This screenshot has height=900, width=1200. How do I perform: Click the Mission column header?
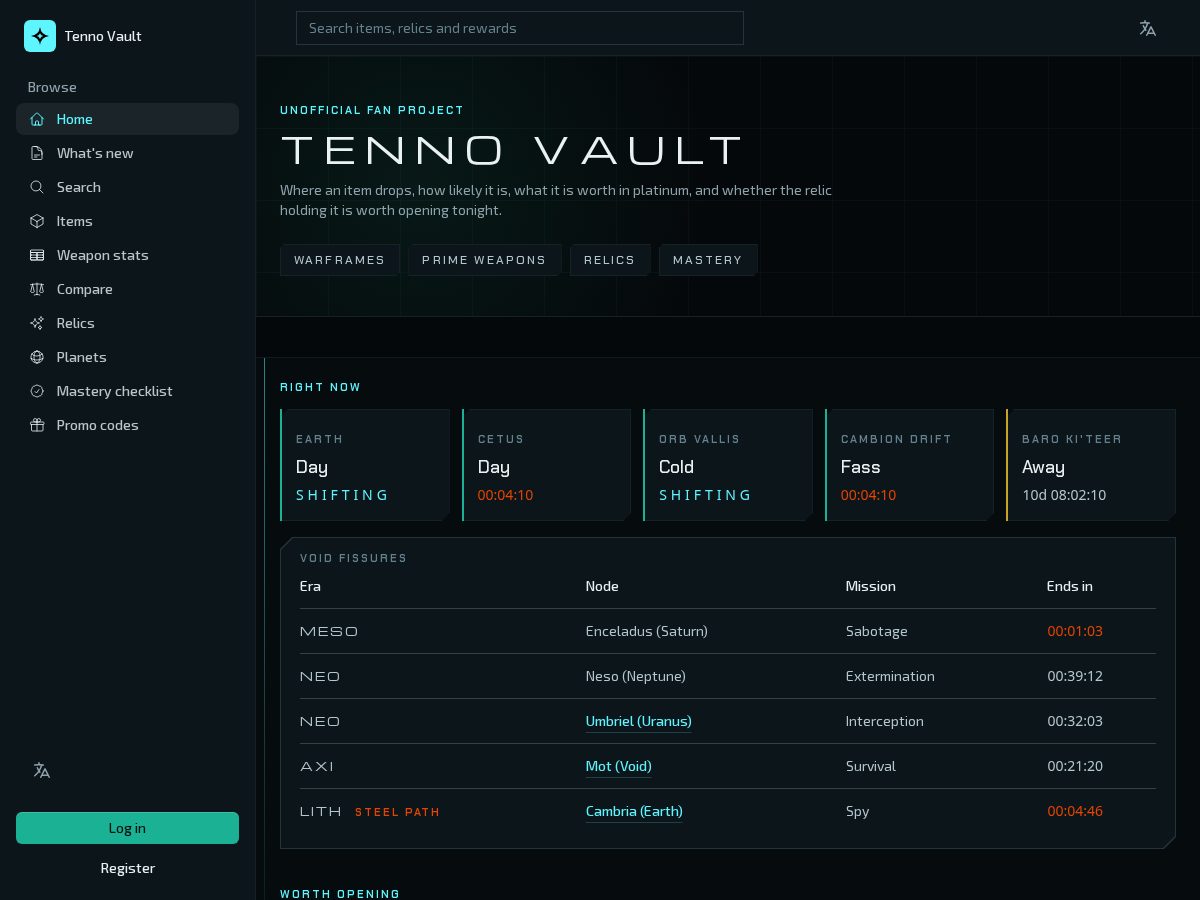coord(871,586)
